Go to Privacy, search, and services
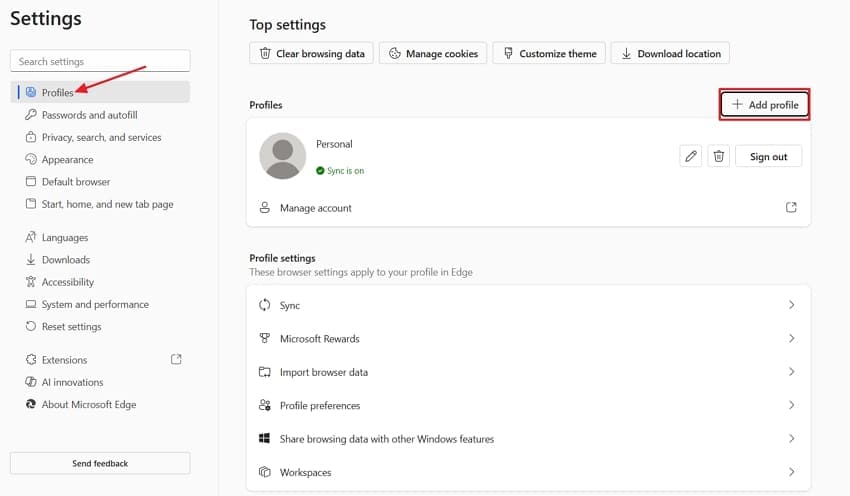 (100, 137)
